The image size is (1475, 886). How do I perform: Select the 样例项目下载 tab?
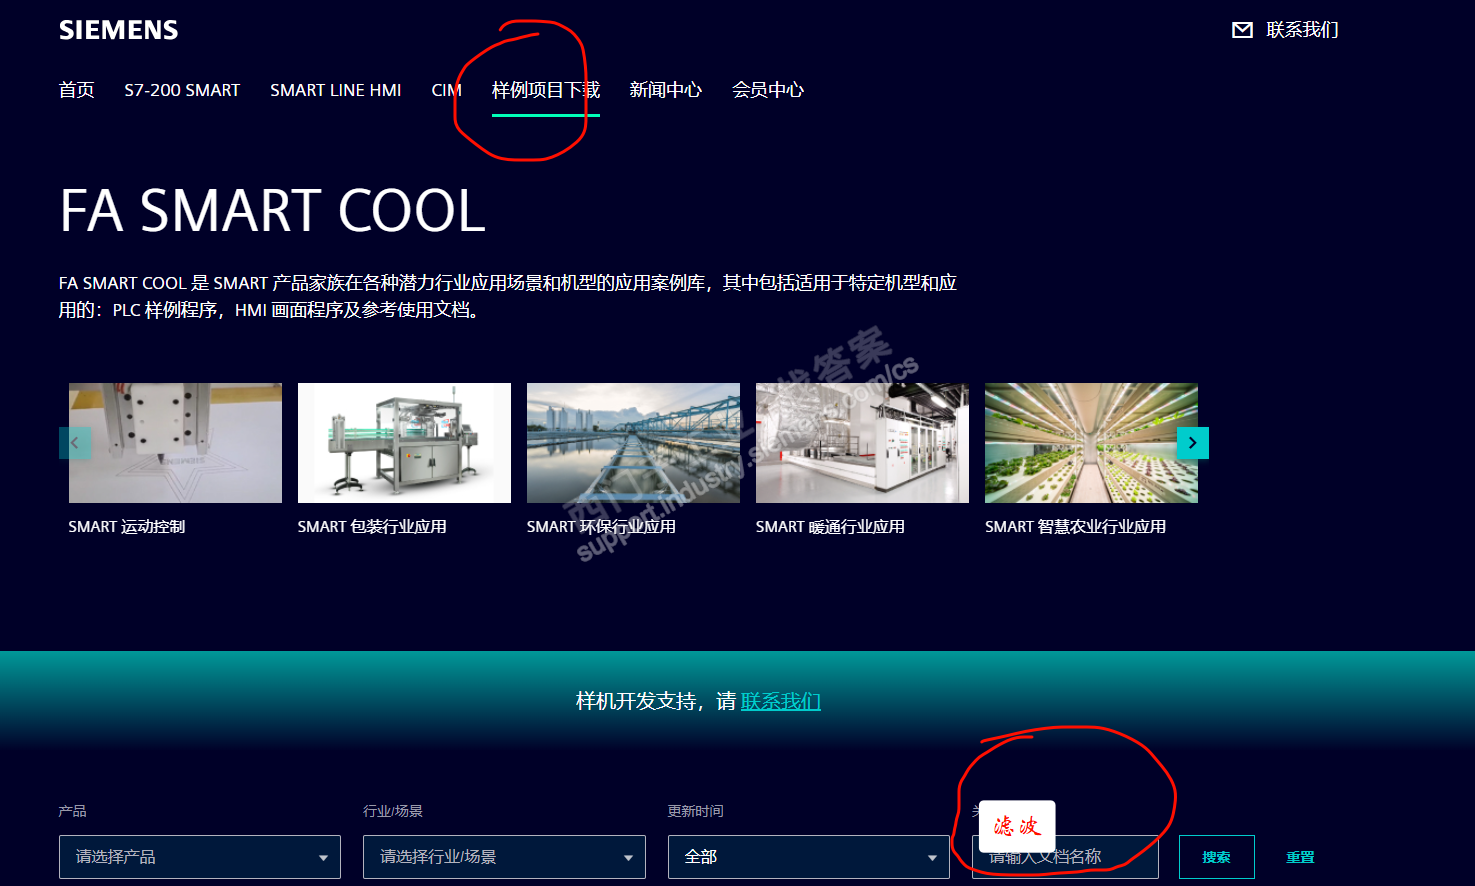546,90
